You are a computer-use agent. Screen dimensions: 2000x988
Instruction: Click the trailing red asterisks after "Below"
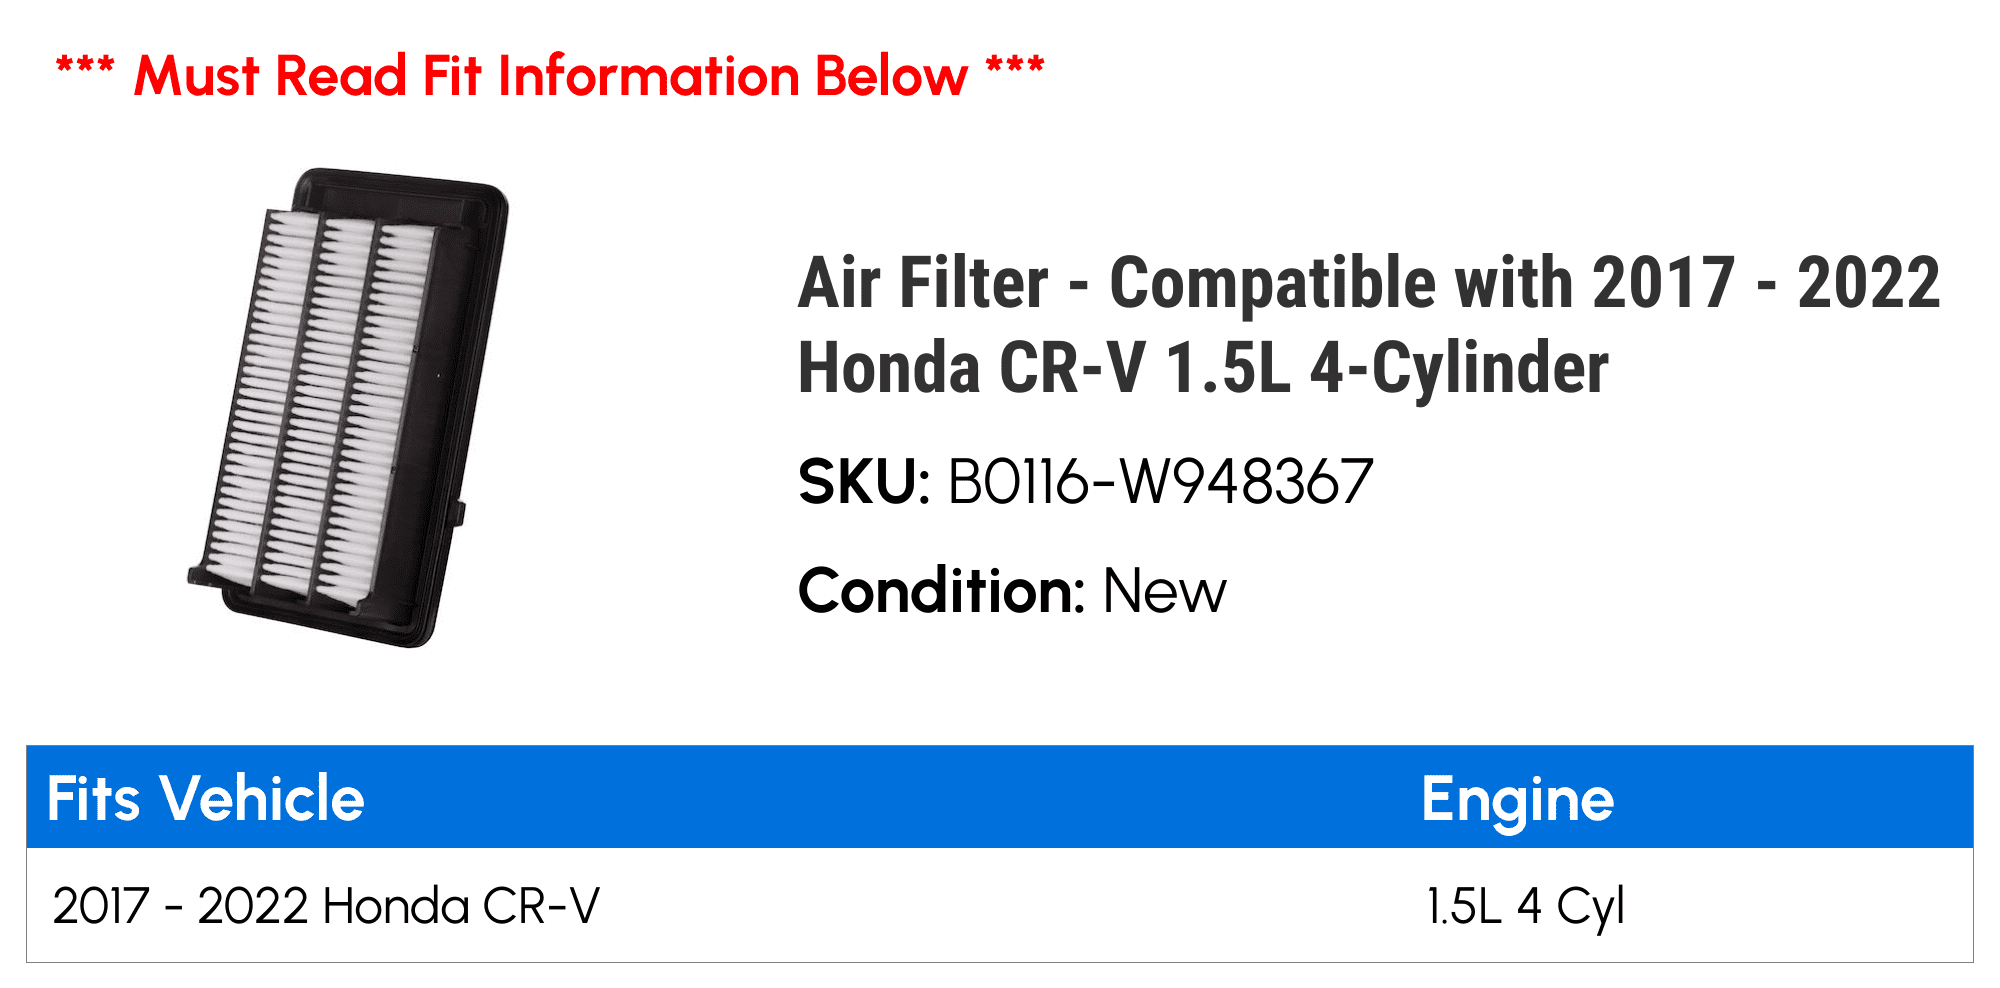(1014, 70)
